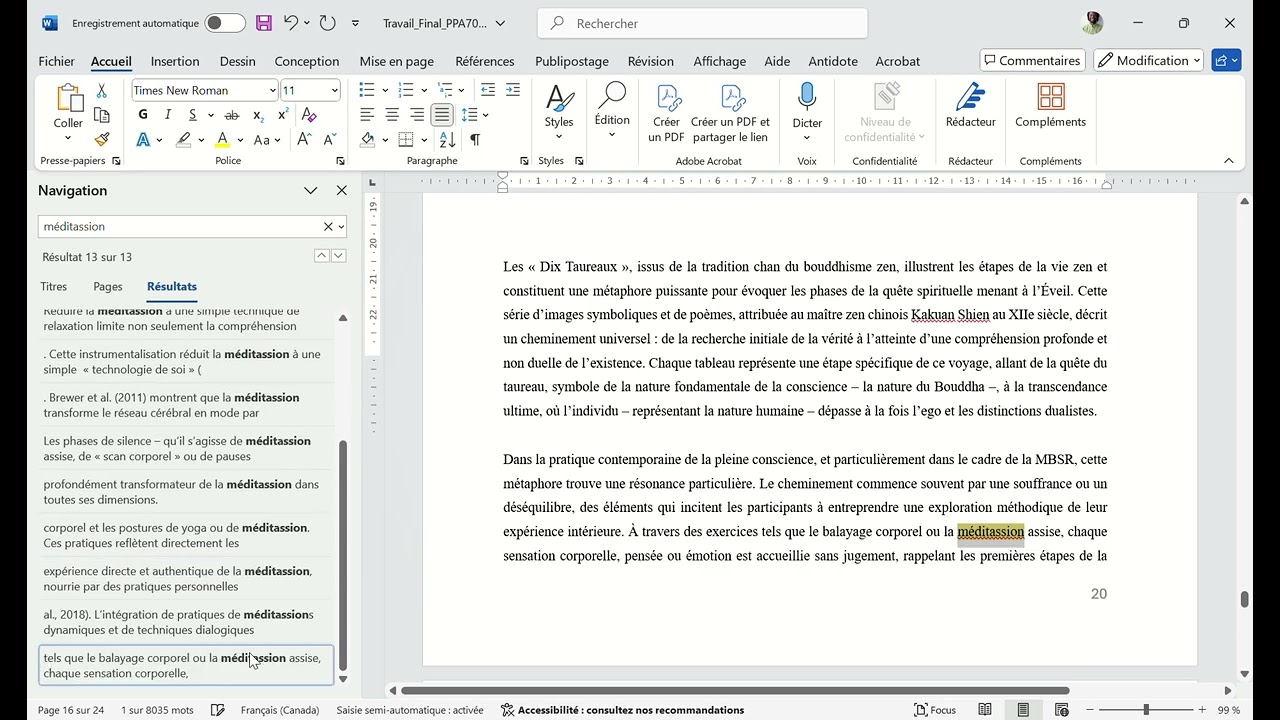Expand the font size 11 dropdown
The width and height of the screenshot is (1280, 720).
(x=334, y=90)
